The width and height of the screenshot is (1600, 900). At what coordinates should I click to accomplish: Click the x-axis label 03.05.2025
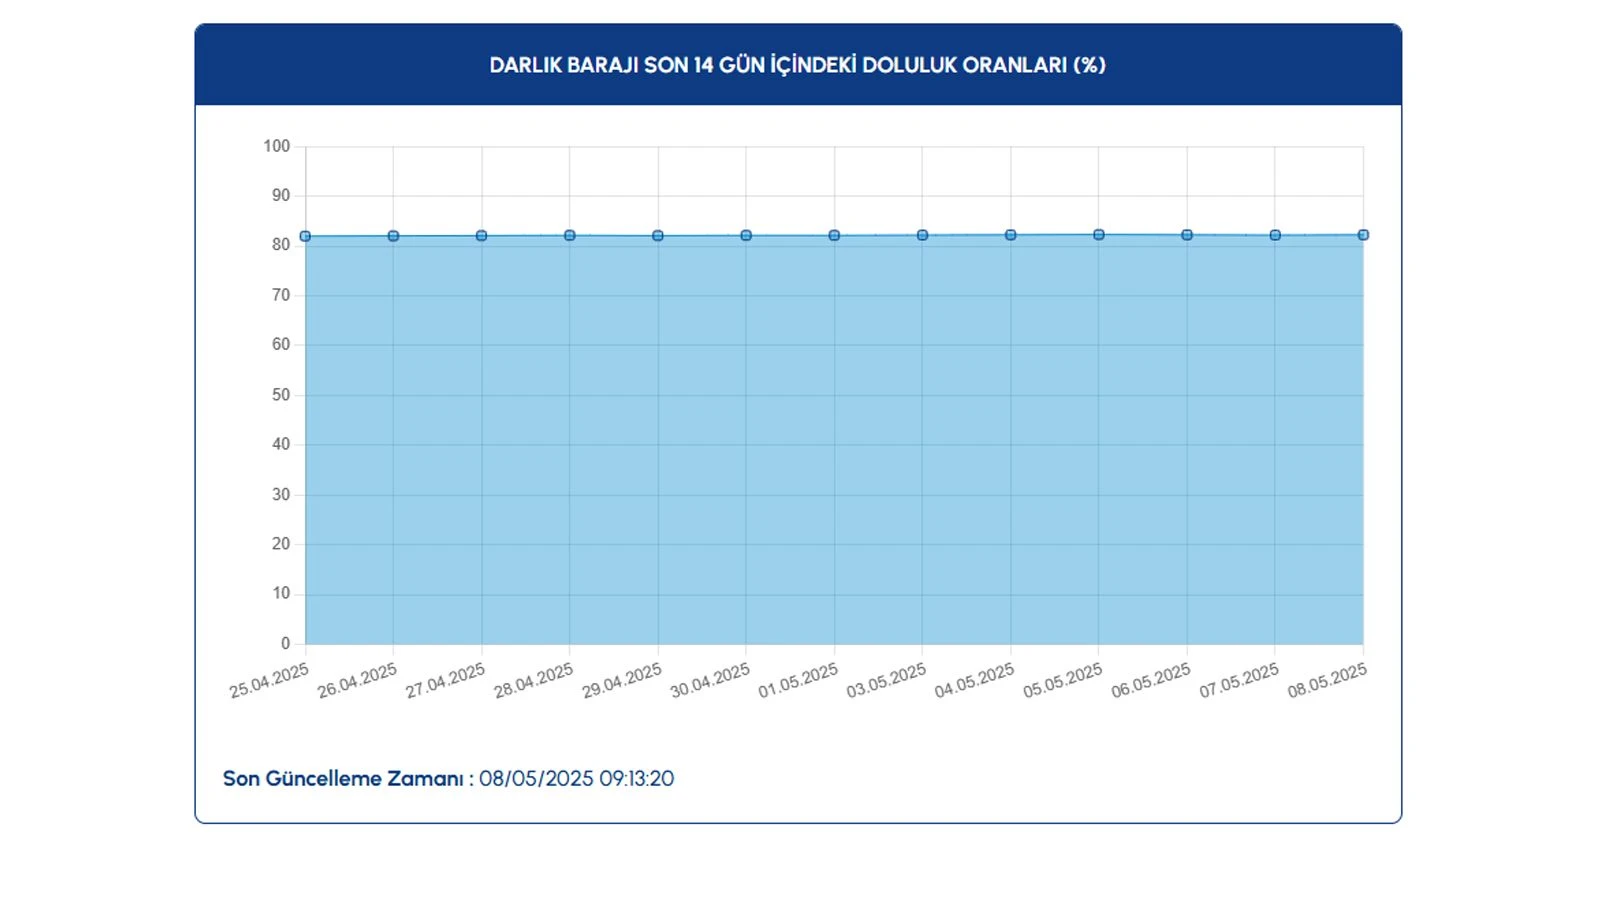pos(886,681)
